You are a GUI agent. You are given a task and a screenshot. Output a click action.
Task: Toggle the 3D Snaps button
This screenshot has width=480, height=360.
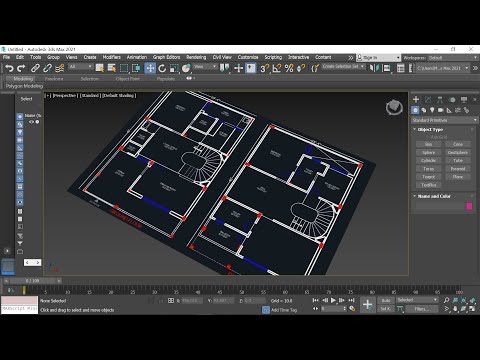(x=265, y=68)
